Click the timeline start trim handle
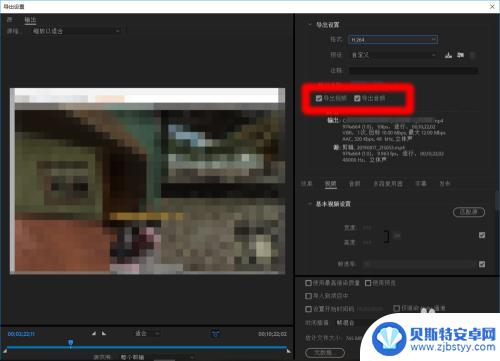Screen dimensions: 500x361 pyautogui.click(x=5, y=351)
